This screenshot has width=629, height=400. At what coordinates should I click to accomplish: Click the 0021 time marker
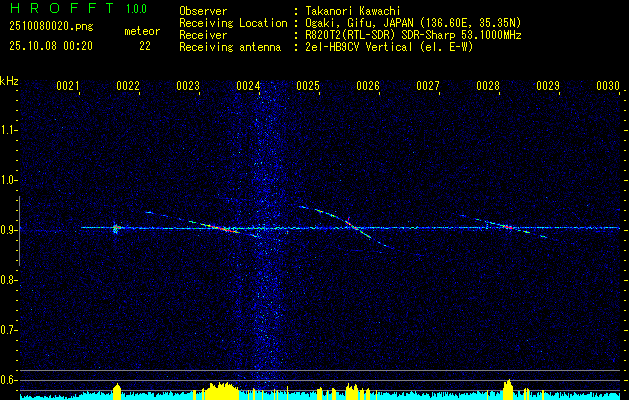(67, 86)
